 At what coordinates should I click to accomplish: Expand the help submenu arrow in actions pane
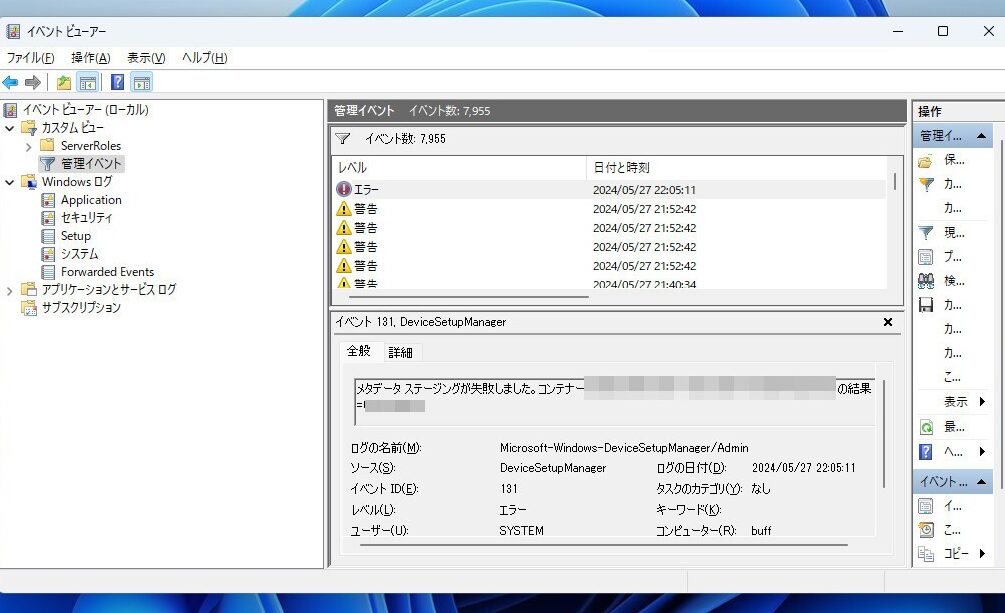tap(982, 451)
